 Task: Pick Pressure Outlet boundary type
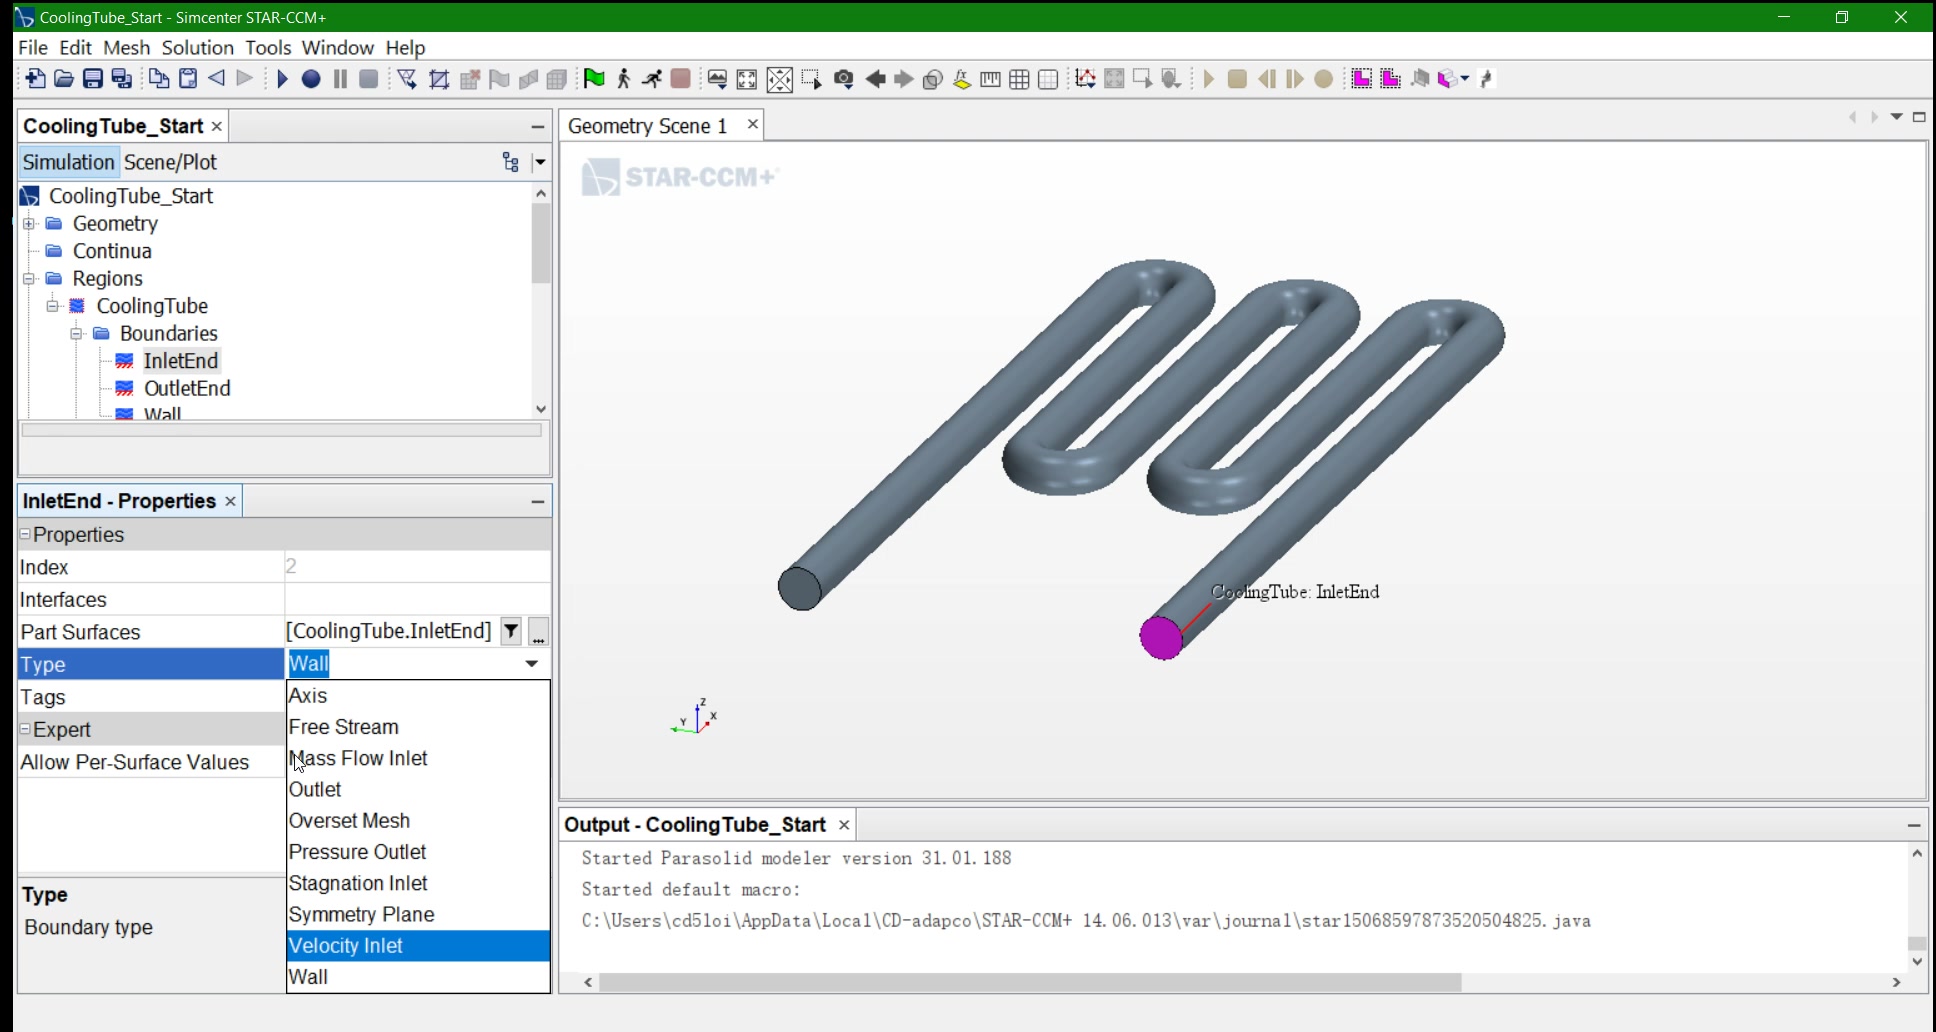(418, 852)
